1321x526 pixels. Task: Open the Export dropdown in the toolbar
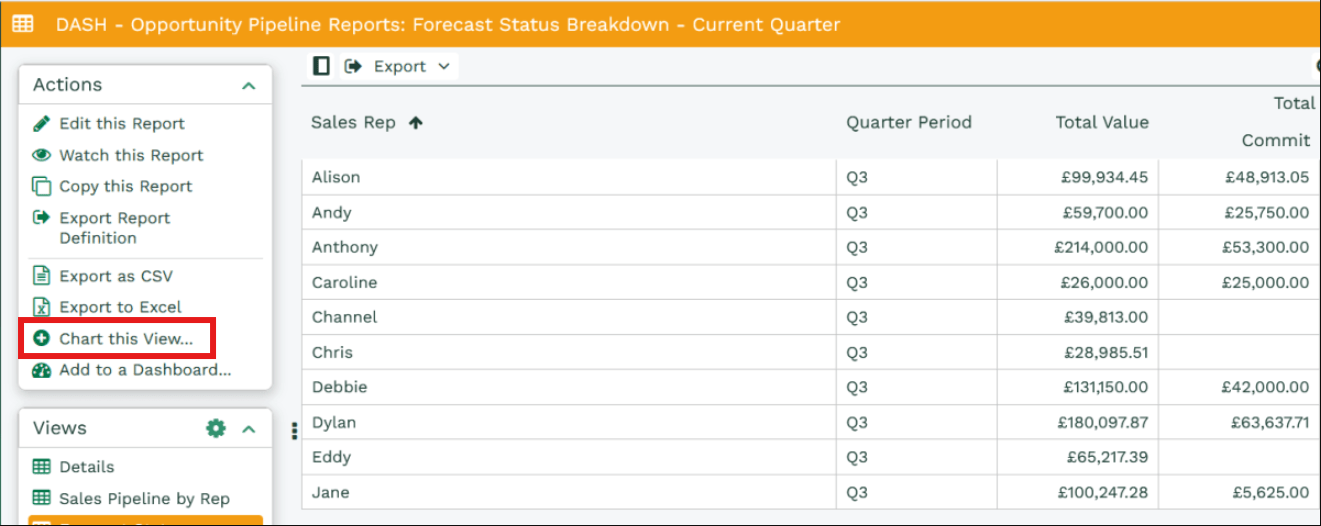click(x=399, y=66)
